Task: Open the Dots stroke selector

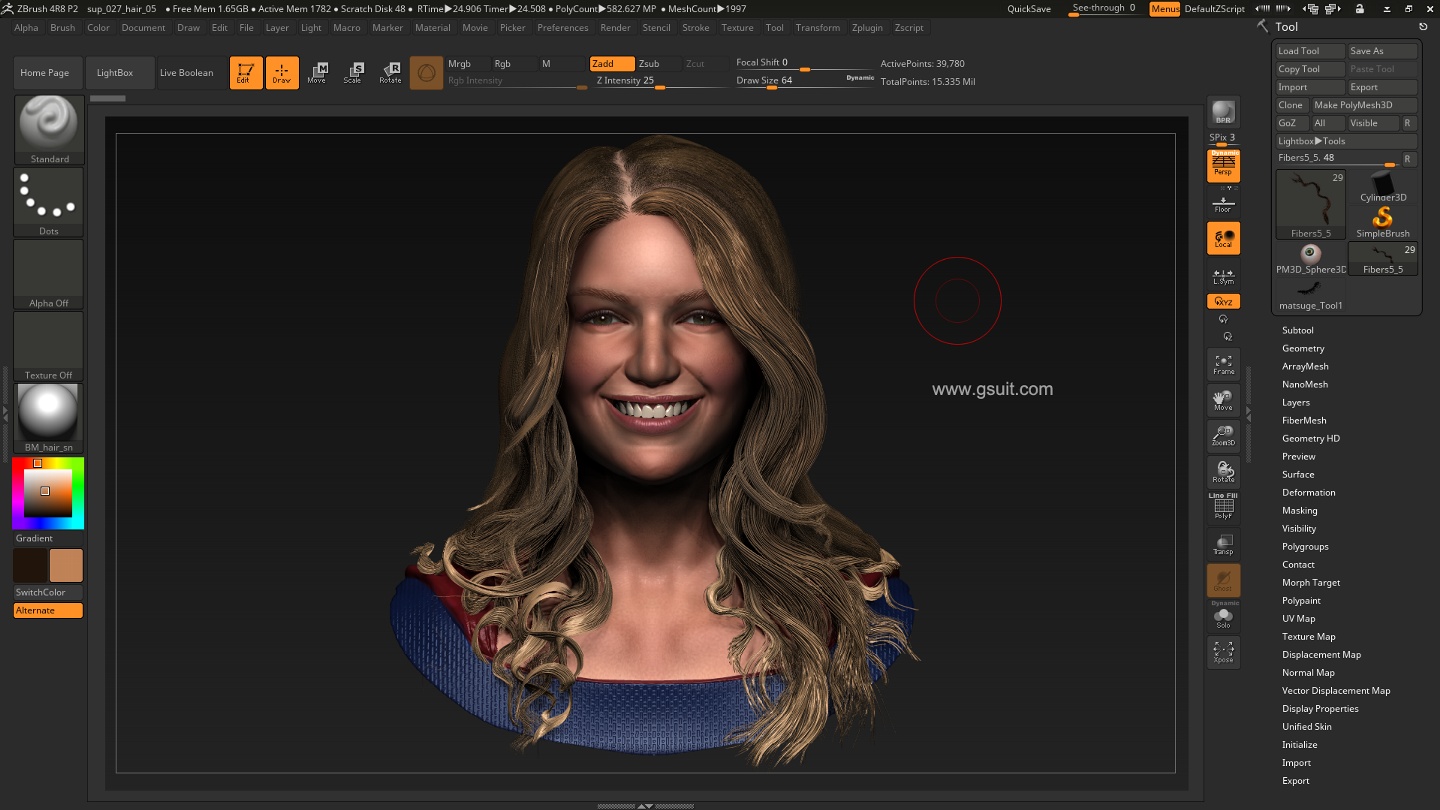Action: pos(49,202)
